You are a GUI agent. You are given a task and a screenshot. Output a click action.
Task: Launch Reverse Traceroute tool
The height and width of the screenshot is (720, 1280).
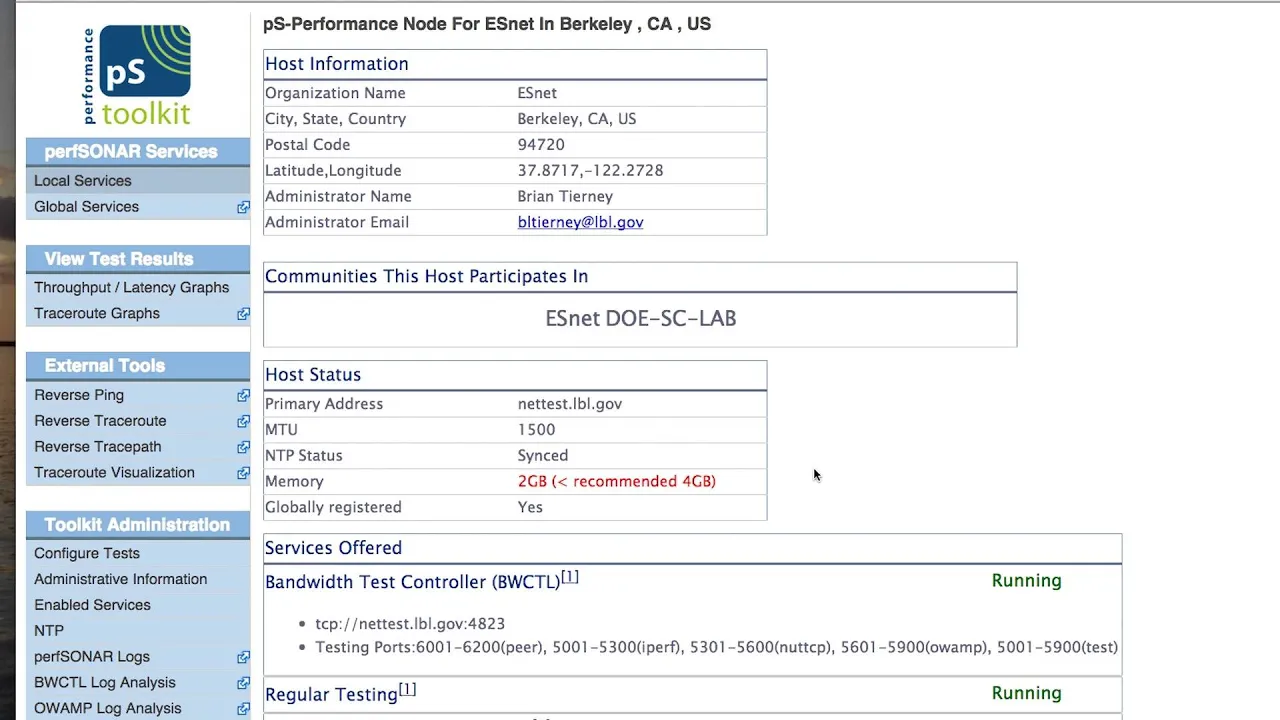click(100, 421)
